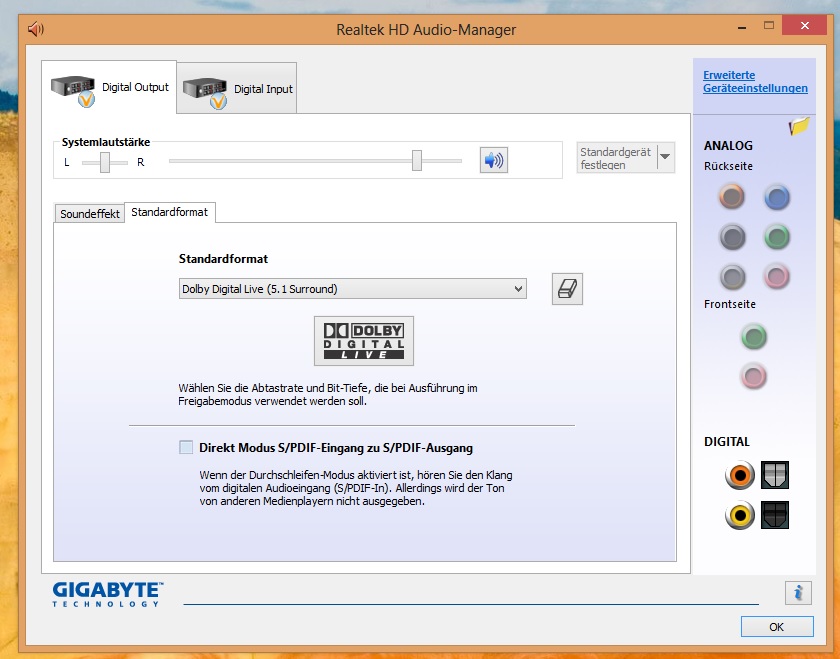
Task: Open Erweiterte Geräteeinstellungen link
Action: coord(755,81)
